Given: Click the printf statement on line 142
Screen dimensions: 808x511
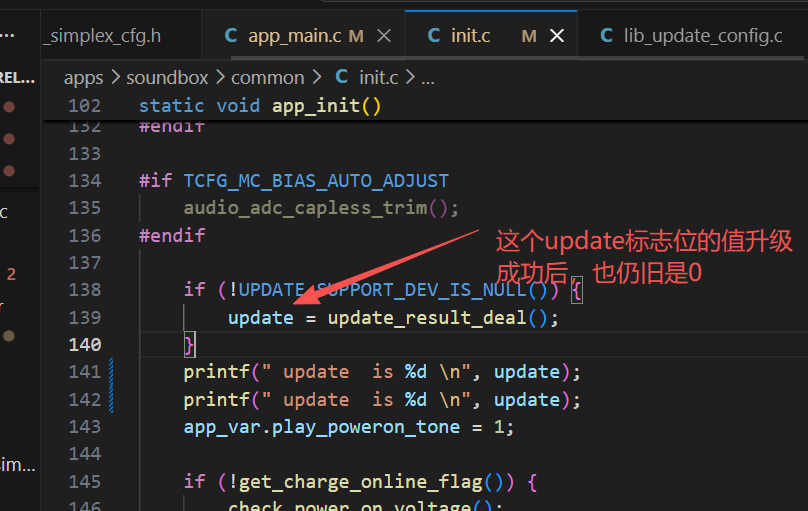Looking at the screenshot, I should click(x=382, y=400).
